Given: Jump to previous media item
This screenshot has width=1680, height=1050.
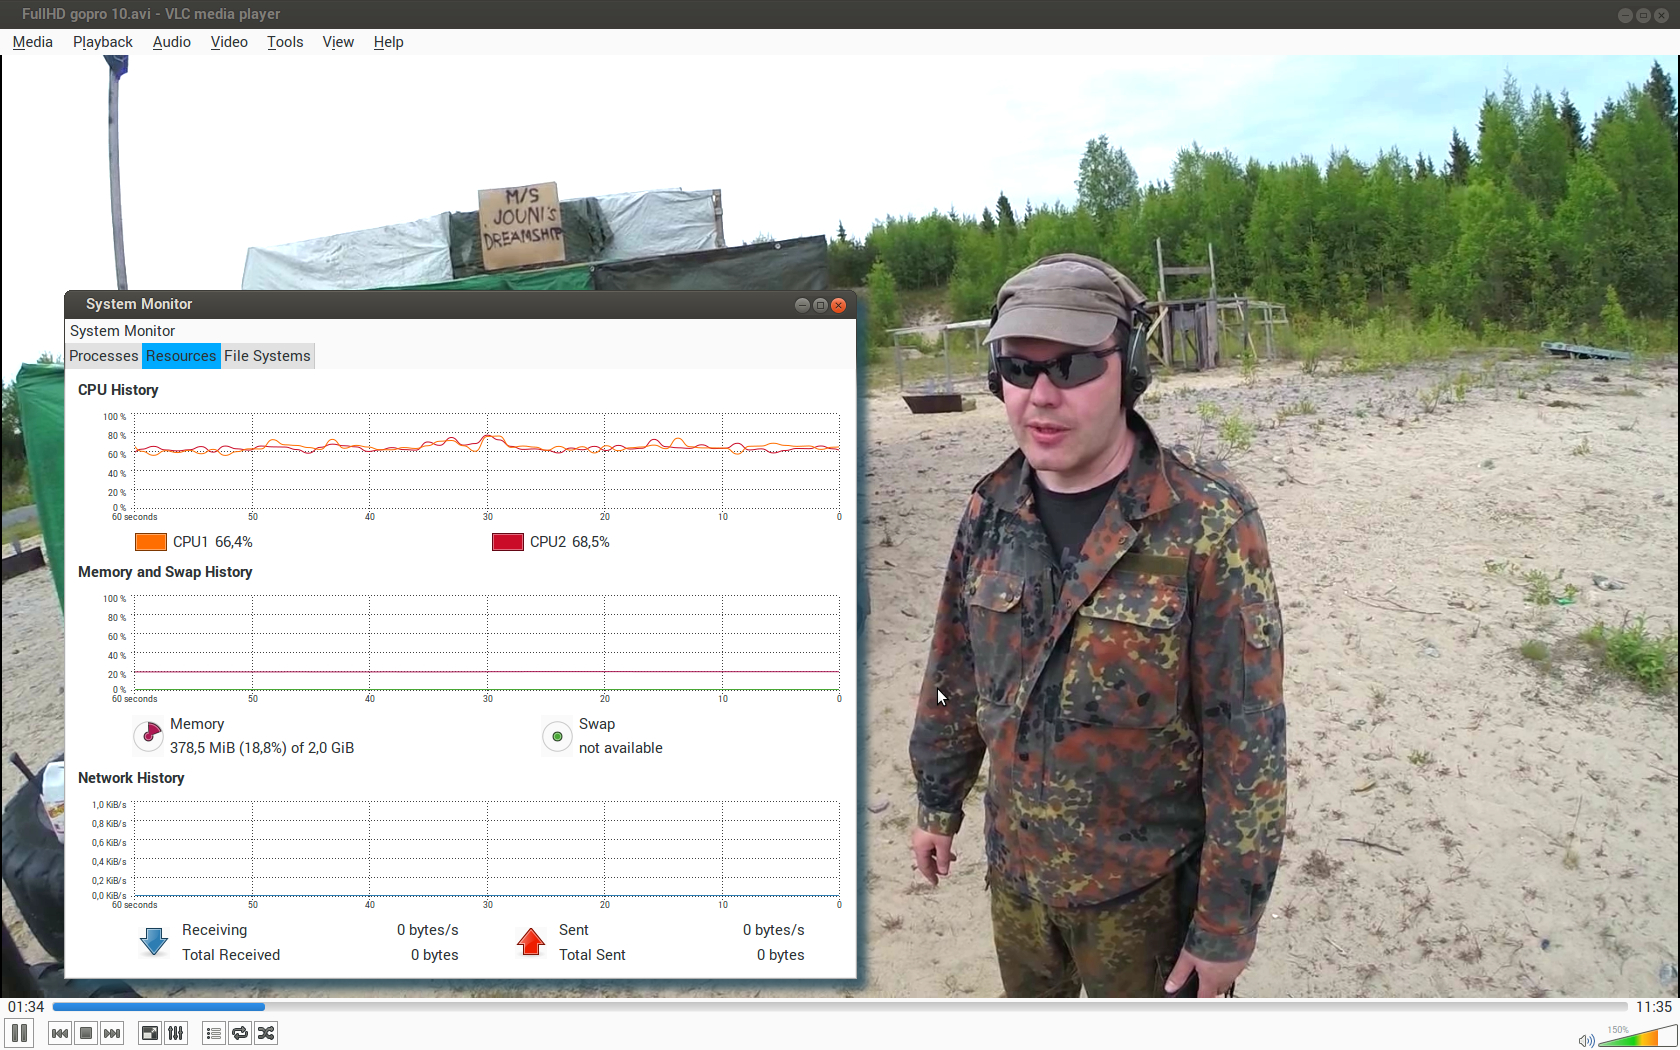Looking at the screenshot, I should (x=60, y=1033).
